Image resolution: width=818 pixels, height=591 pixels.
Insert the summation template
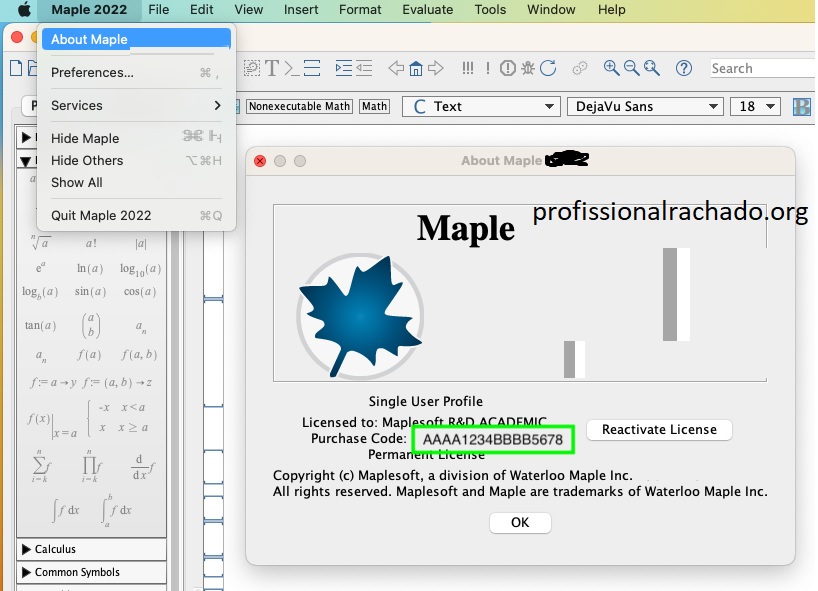point(41,465)
